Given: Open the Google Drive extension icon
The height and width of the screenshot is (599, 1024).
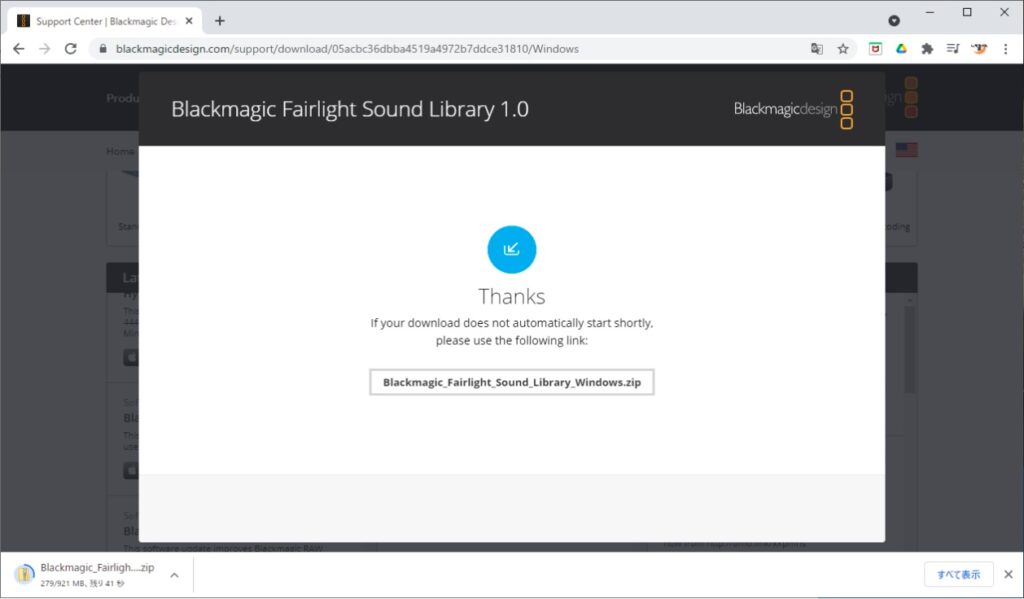Looking at the screenshot, I should (901, 47).
